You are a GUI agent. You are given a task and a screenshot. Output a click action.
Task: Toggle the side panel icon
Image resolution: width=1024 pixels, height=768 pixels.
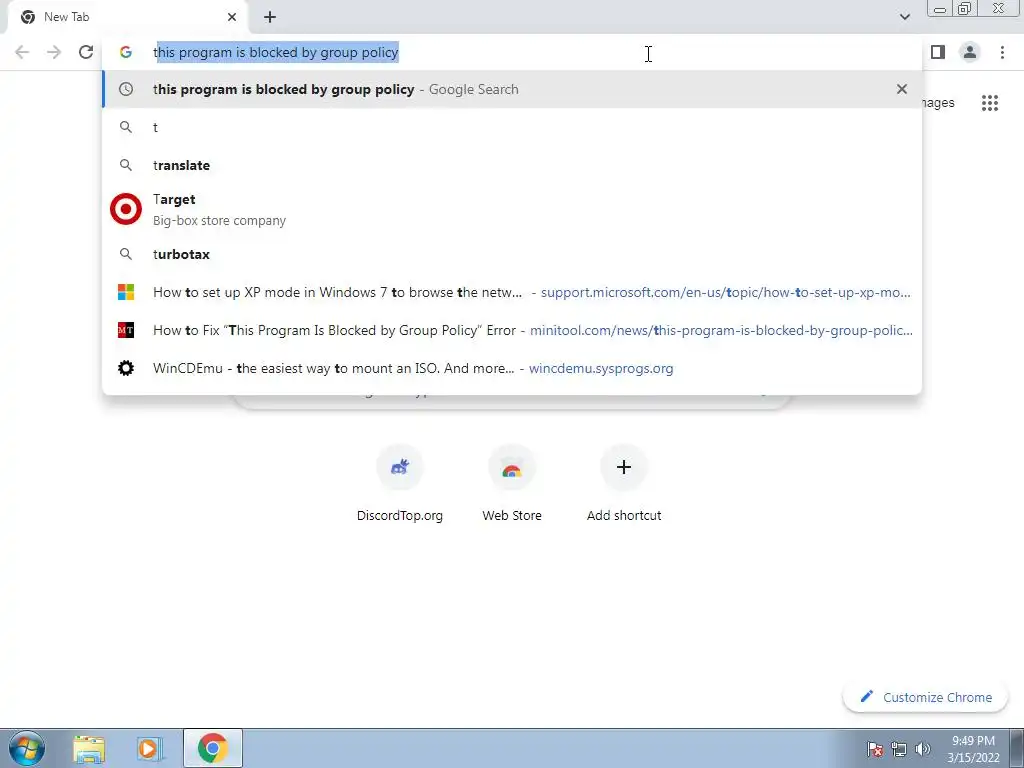click(938, 52)
